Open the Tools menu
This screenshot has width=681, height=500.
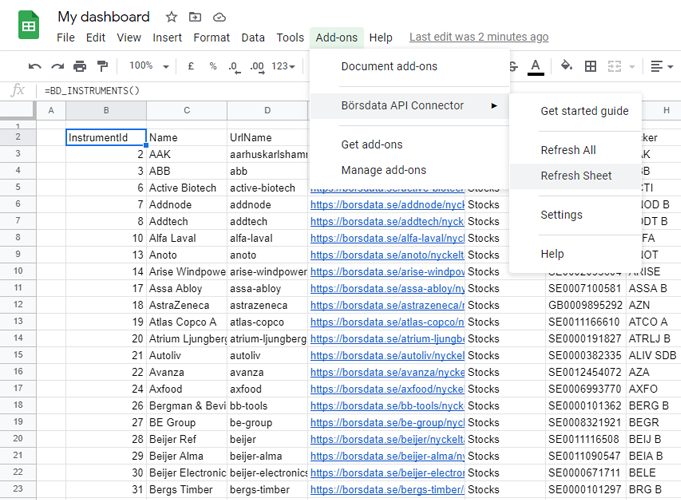(x=290, y=38)
